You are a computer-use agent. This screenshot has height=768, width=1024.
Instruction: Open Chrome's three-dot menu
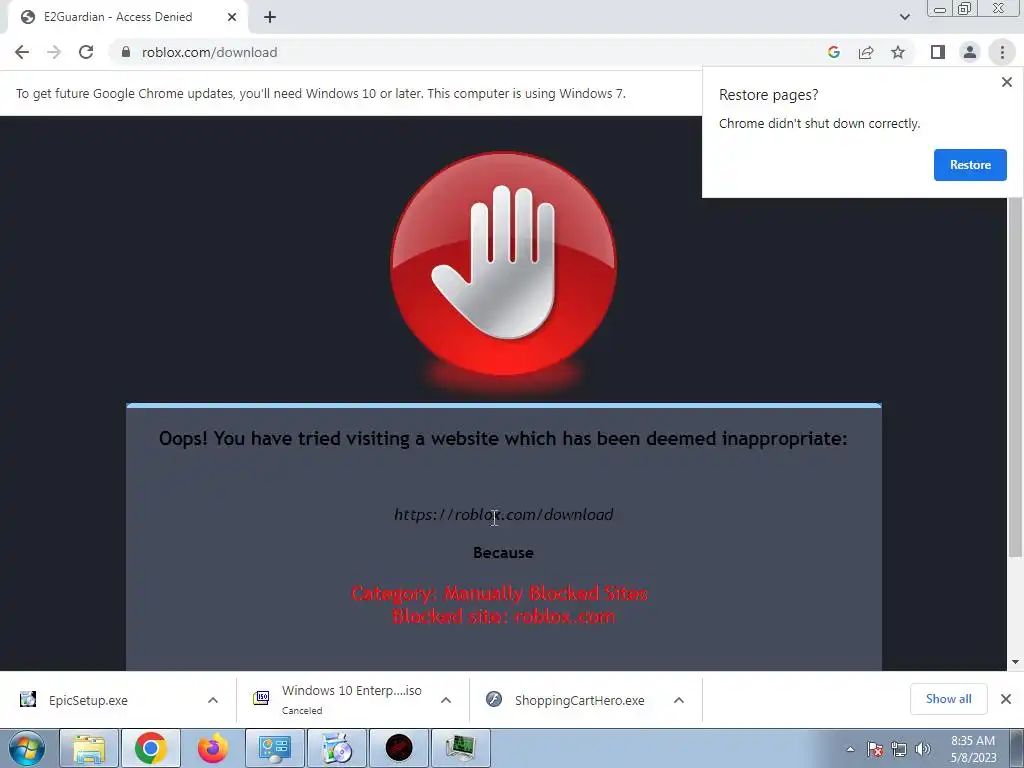point(1002,52)
